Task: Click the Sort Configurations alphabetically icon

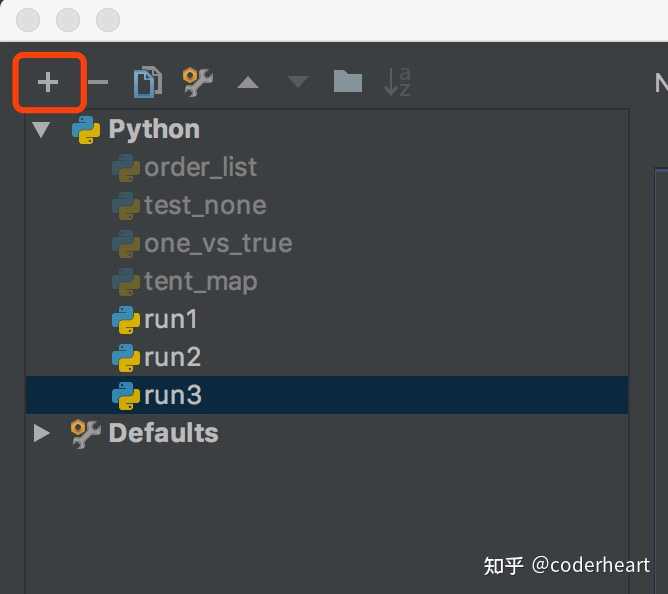Action: coord(397,83)
